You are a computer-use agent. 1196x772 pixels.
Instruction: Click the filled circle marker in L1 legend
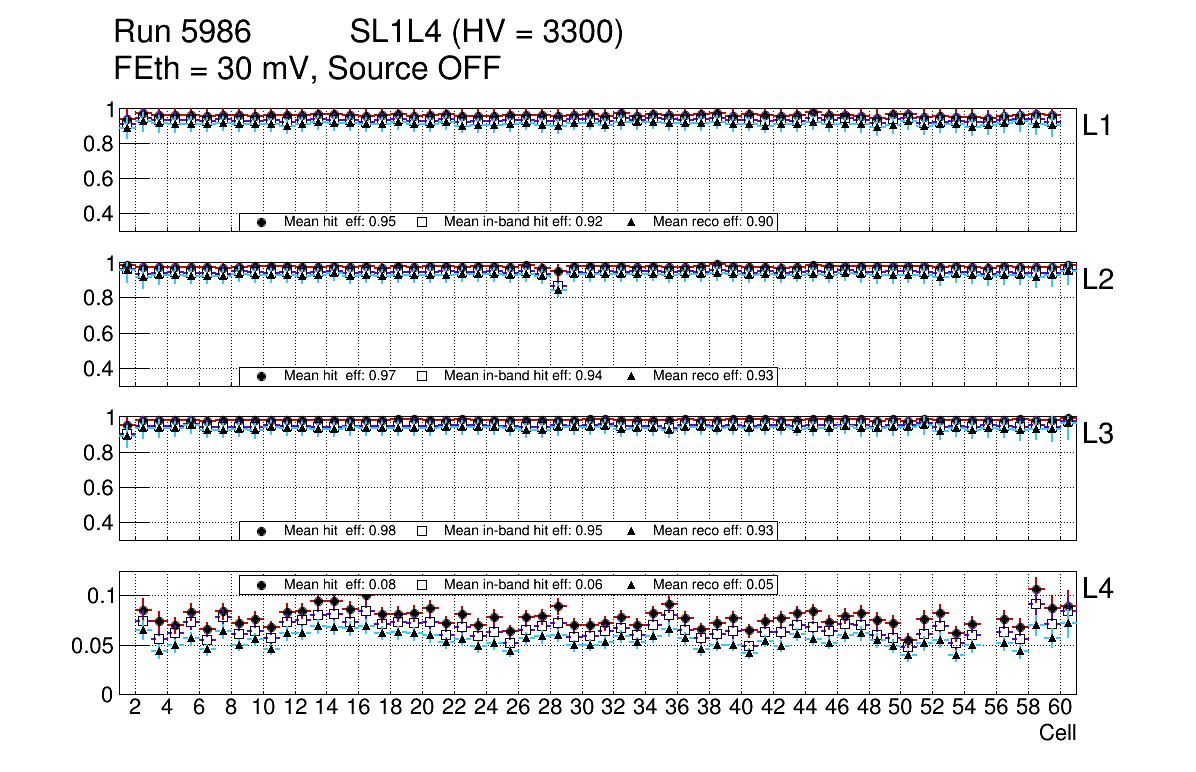(x=262, y=222)
